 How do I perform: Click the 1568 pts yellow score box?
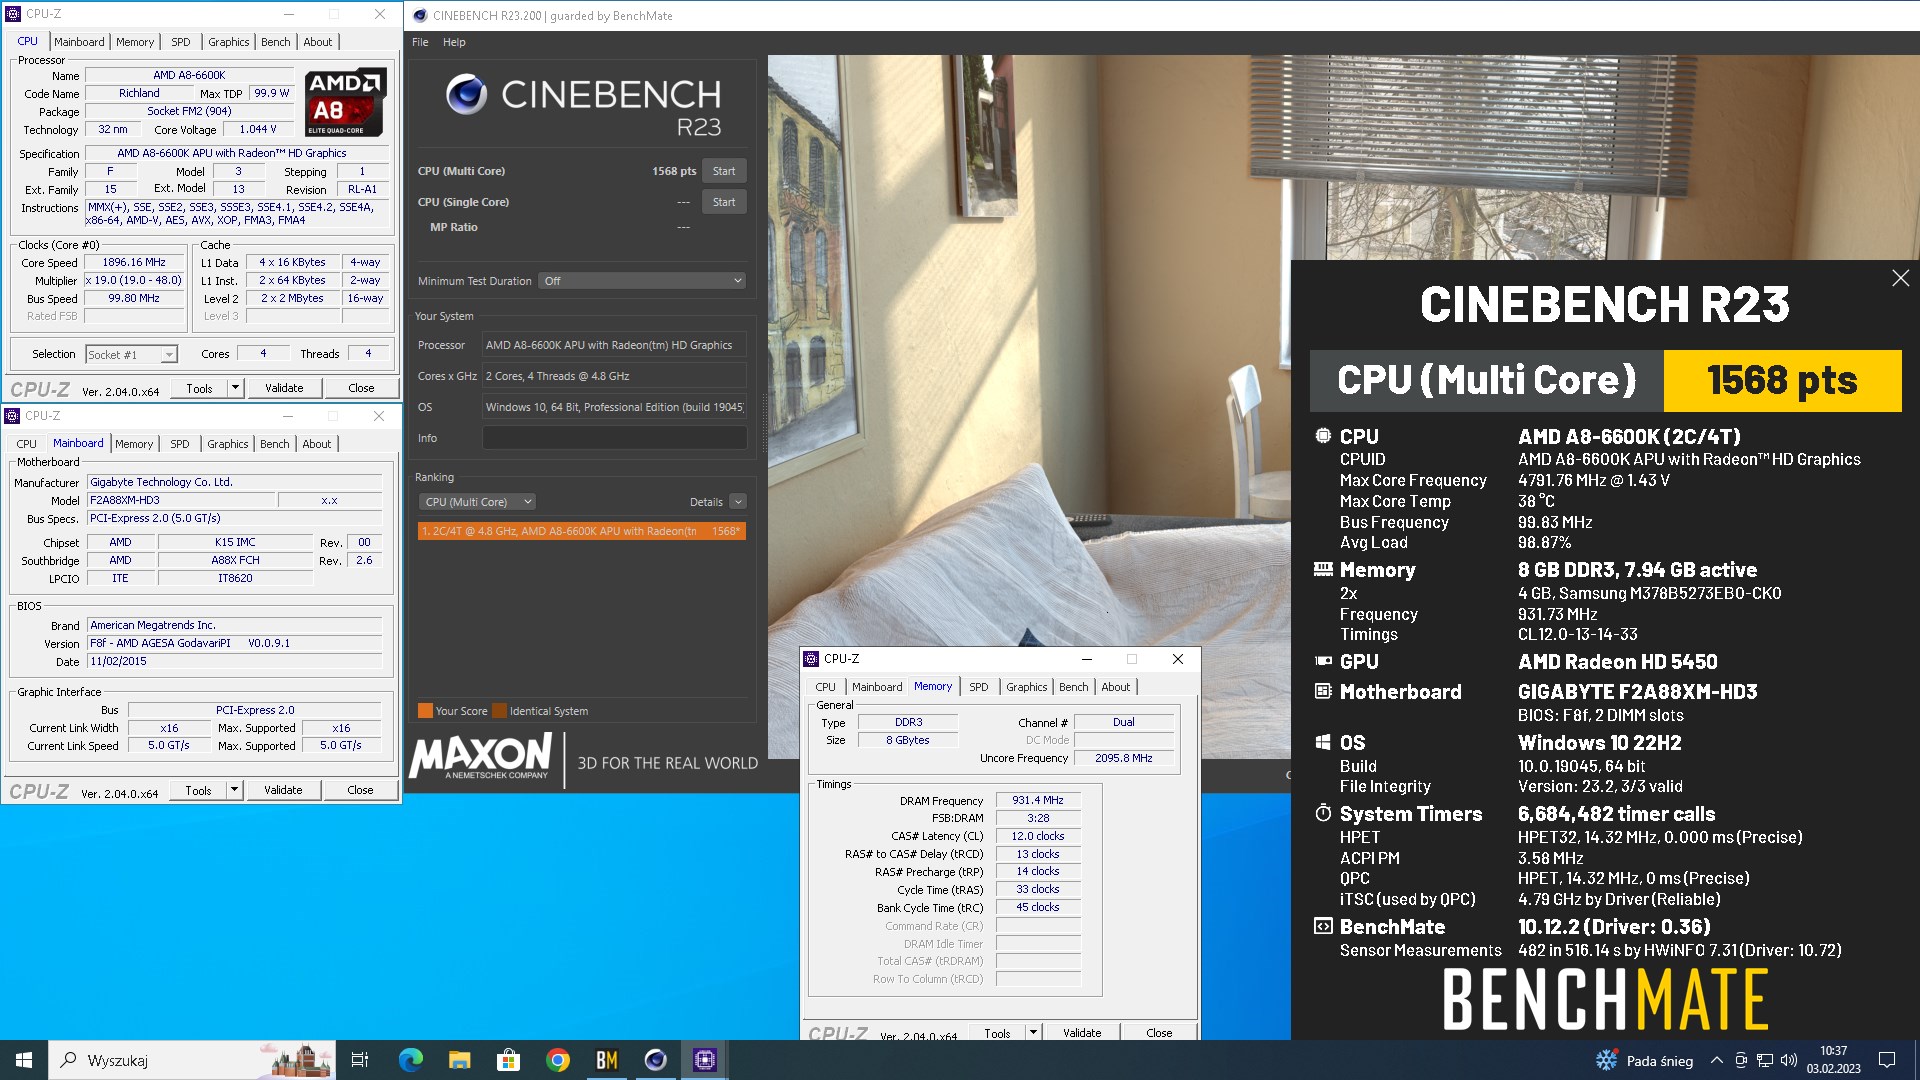coord(1782,381)
